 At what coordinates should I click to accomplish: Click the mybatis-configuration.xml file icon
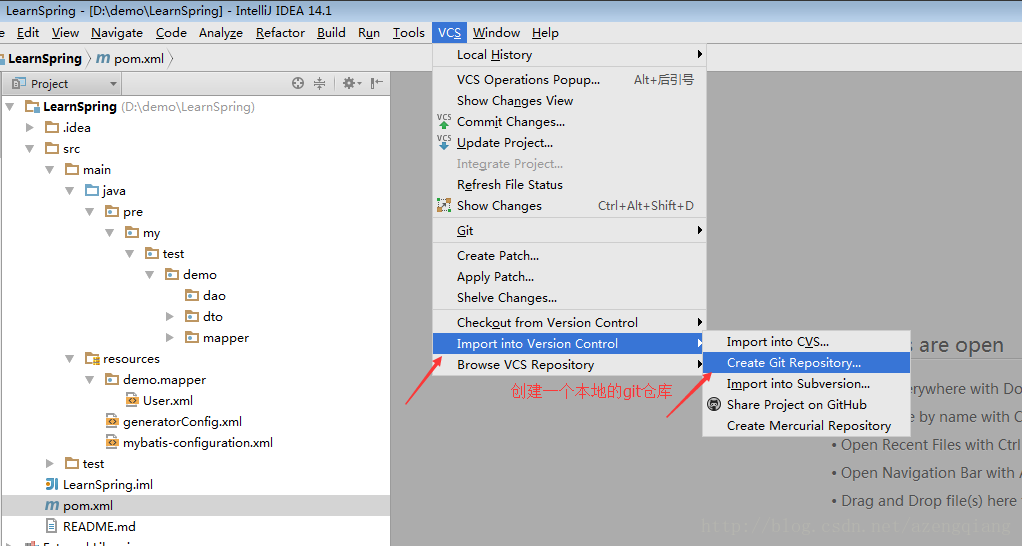coord(112,442)
